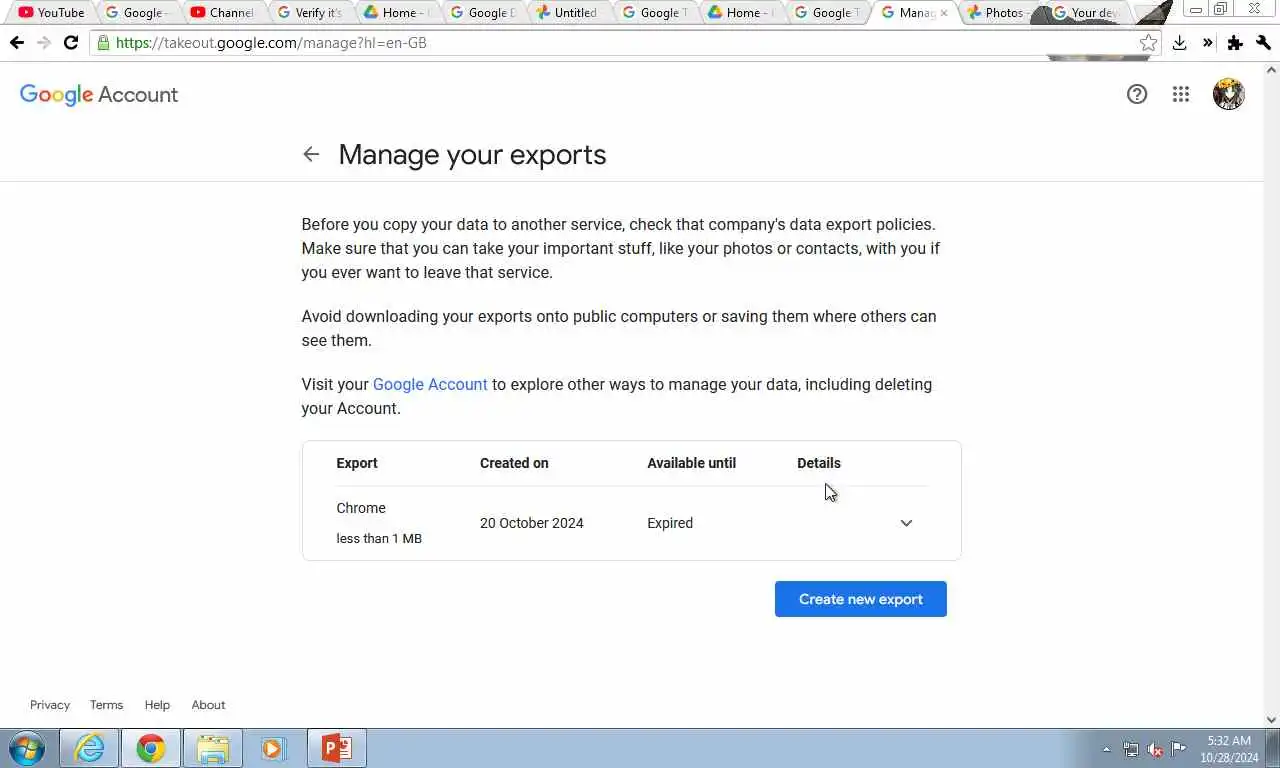Switch to the YouTube tab
1280x768 pixels.
tap(52, 13)
